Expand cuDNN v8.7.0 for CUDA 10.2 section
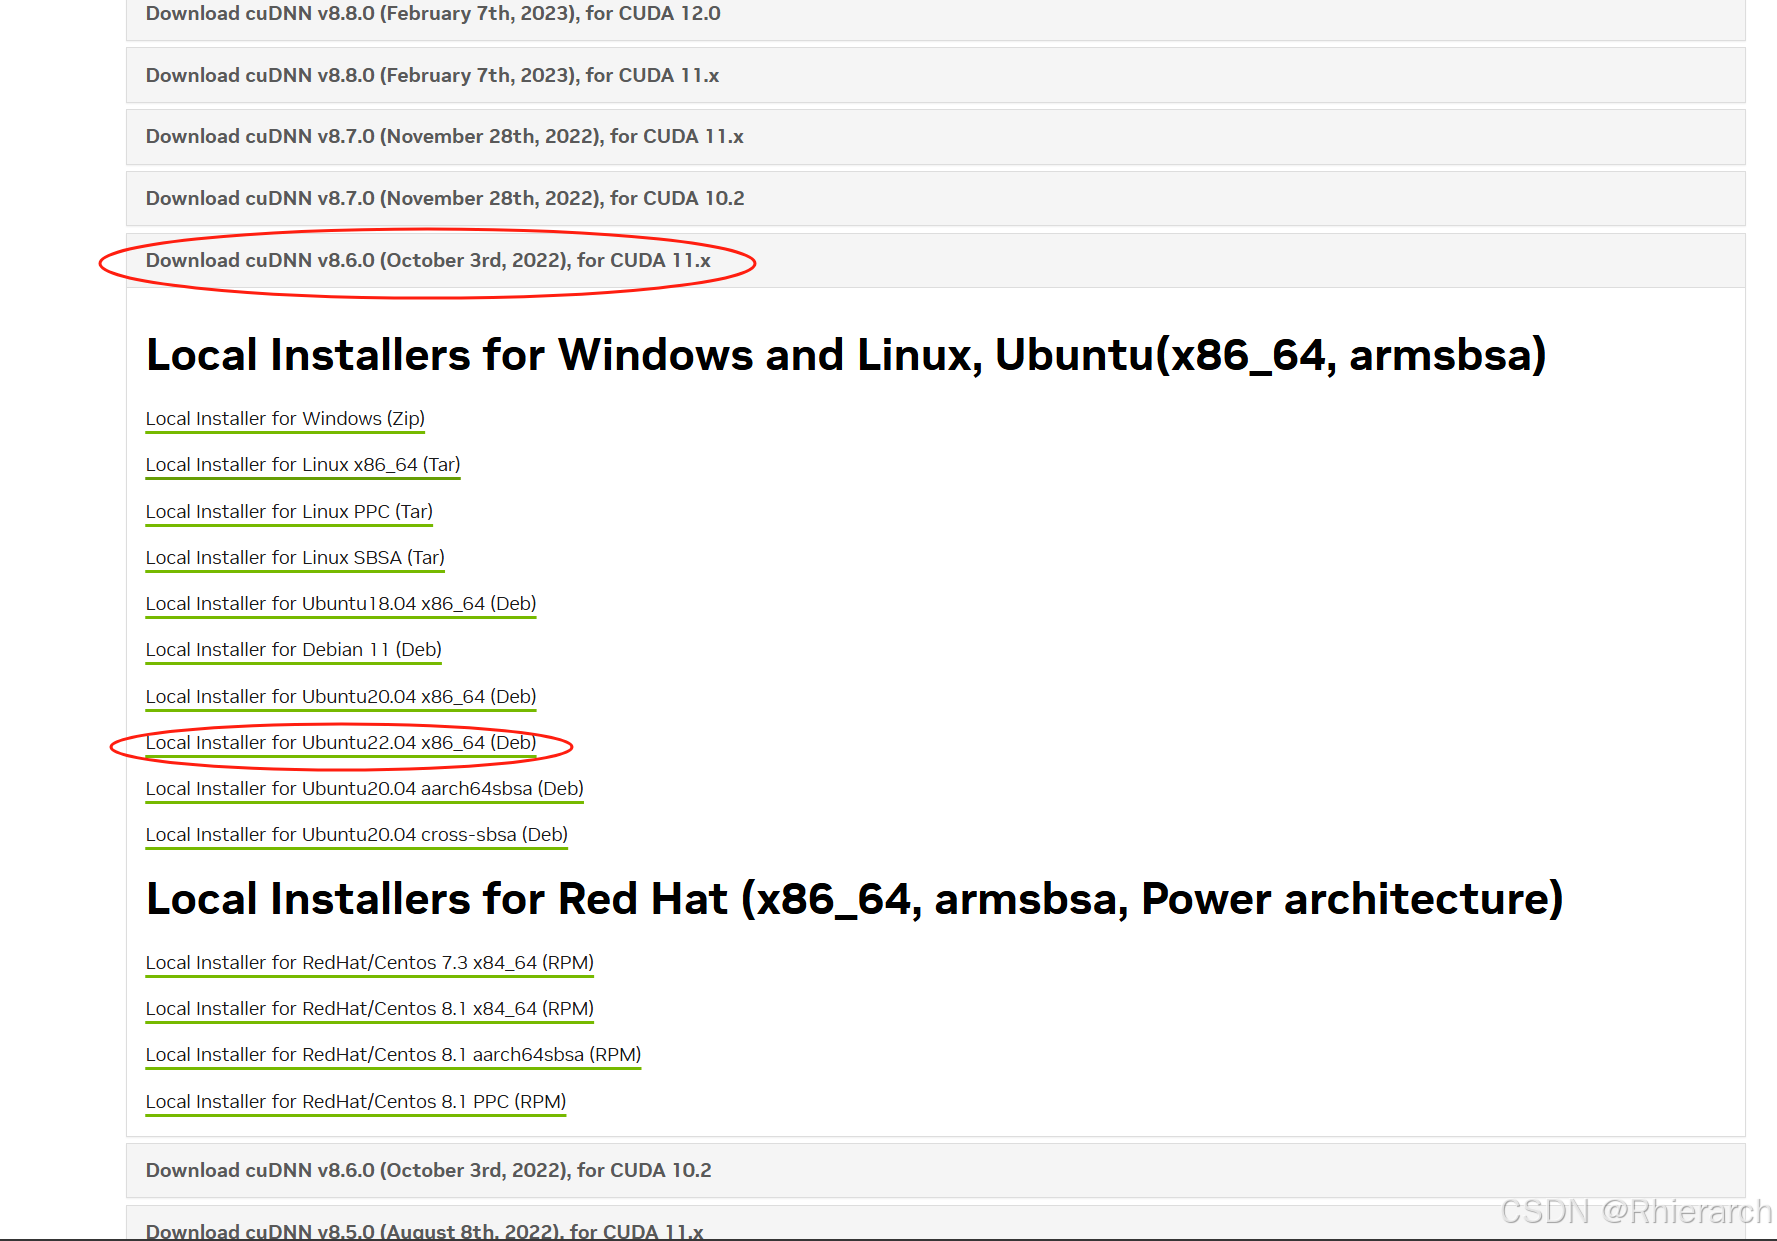This screenshot has height=1241, width=1777. tap(935, 199)
